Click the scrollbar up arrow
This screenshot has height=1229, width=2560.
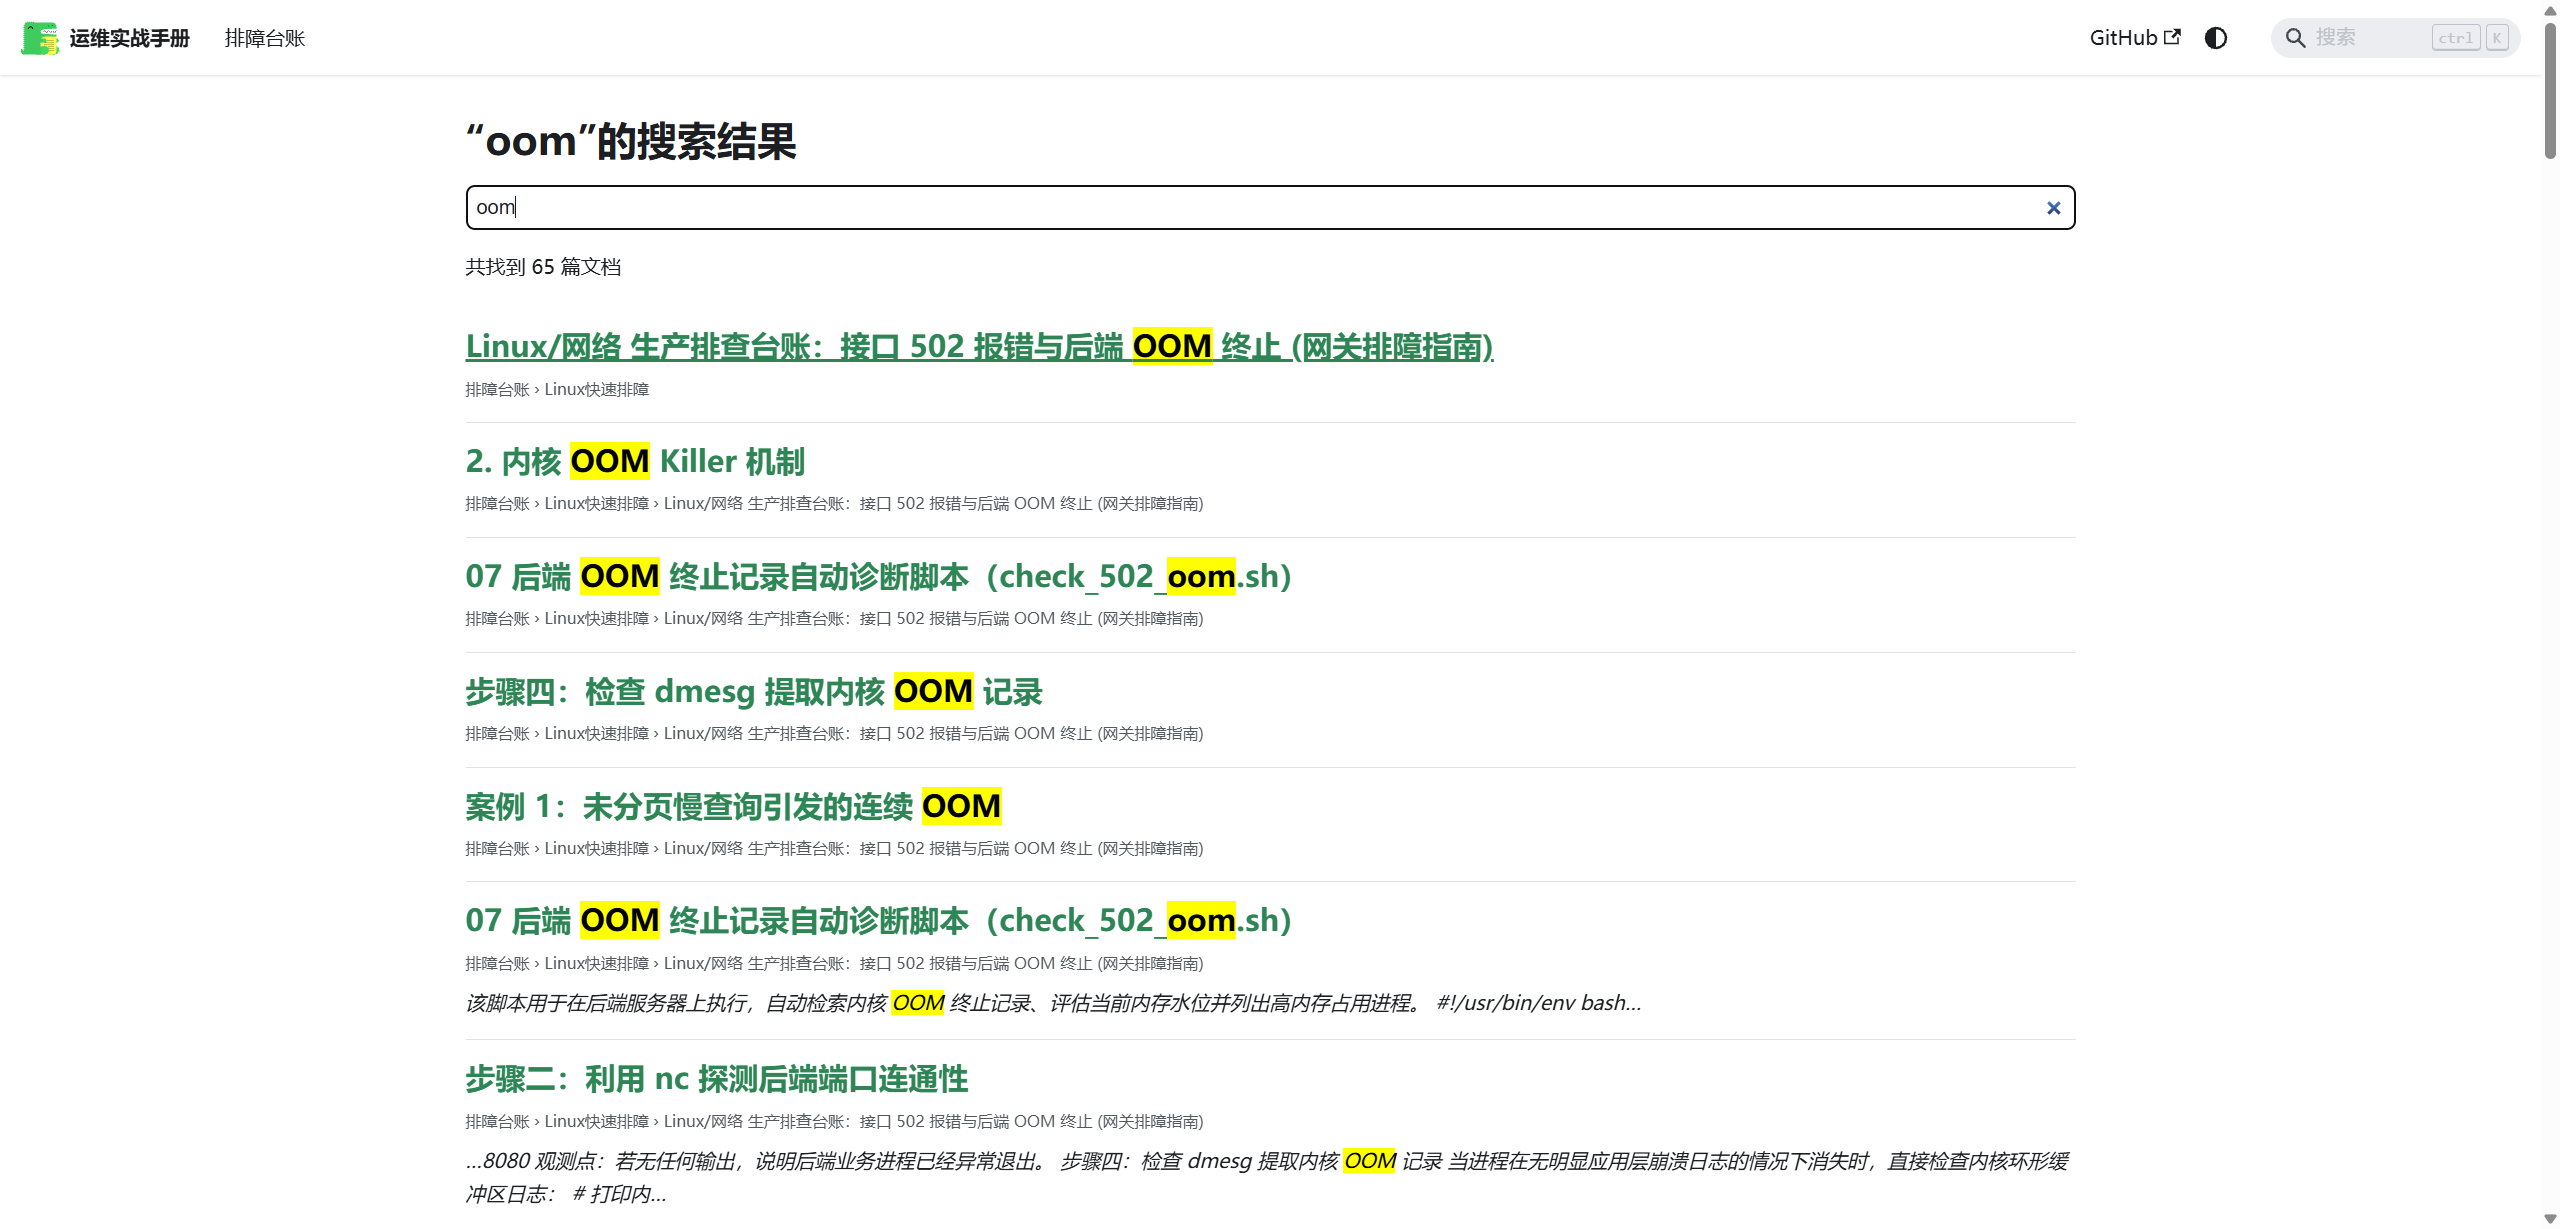pyautogui.click(x=2550, y=9)
